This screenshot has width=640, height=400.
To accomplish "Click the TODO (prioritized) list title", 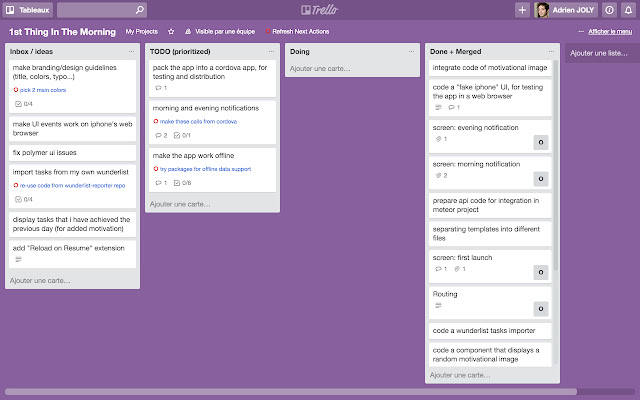I will (x=180, y=51).
